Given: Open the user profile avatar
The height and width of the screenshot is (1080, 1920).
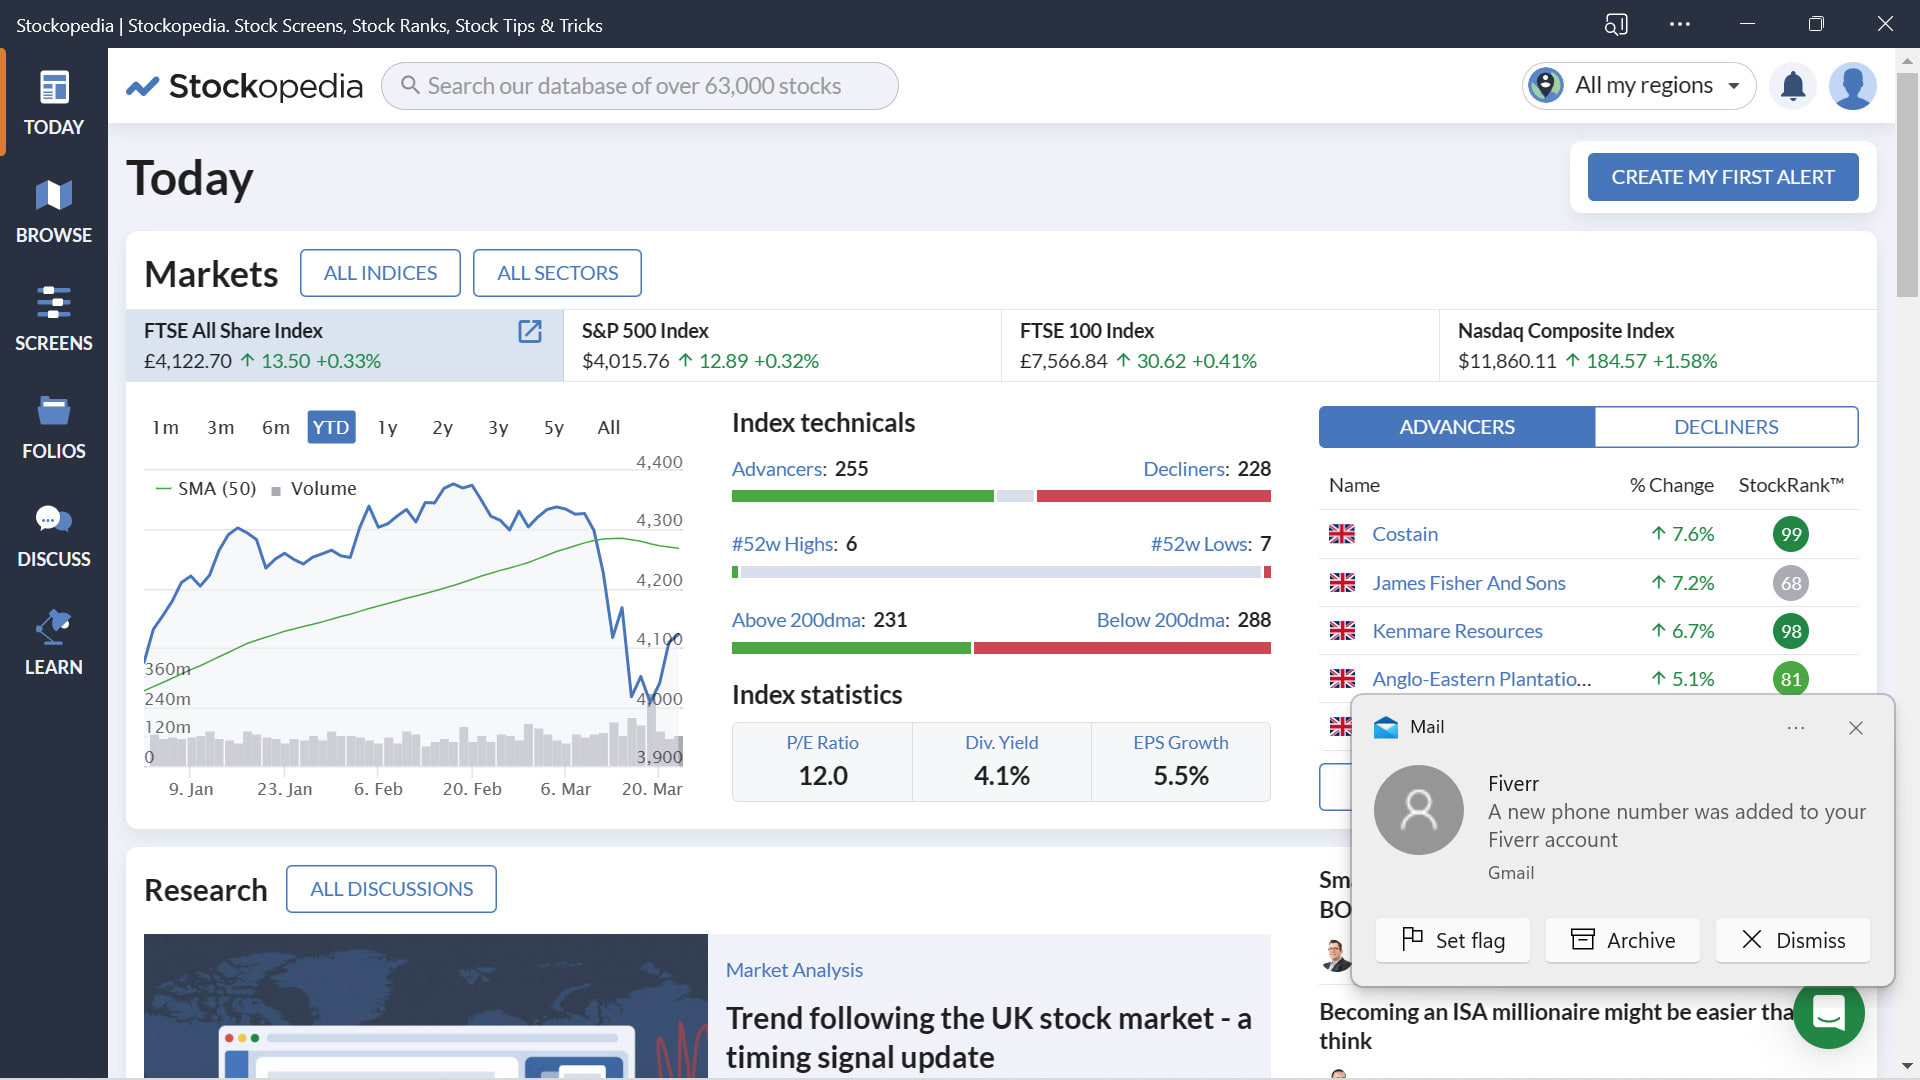Looking at the screenshot, I should [x=1852, y=86].
